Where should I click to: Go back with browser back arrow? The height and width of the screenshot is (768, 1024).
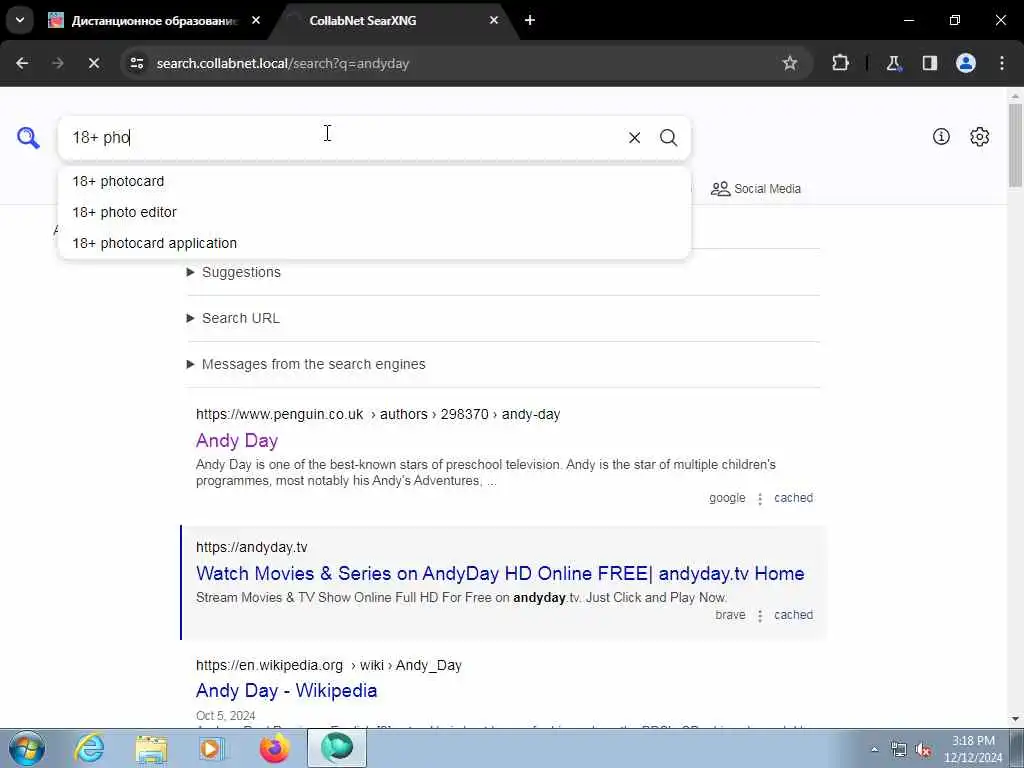point(22,63)
